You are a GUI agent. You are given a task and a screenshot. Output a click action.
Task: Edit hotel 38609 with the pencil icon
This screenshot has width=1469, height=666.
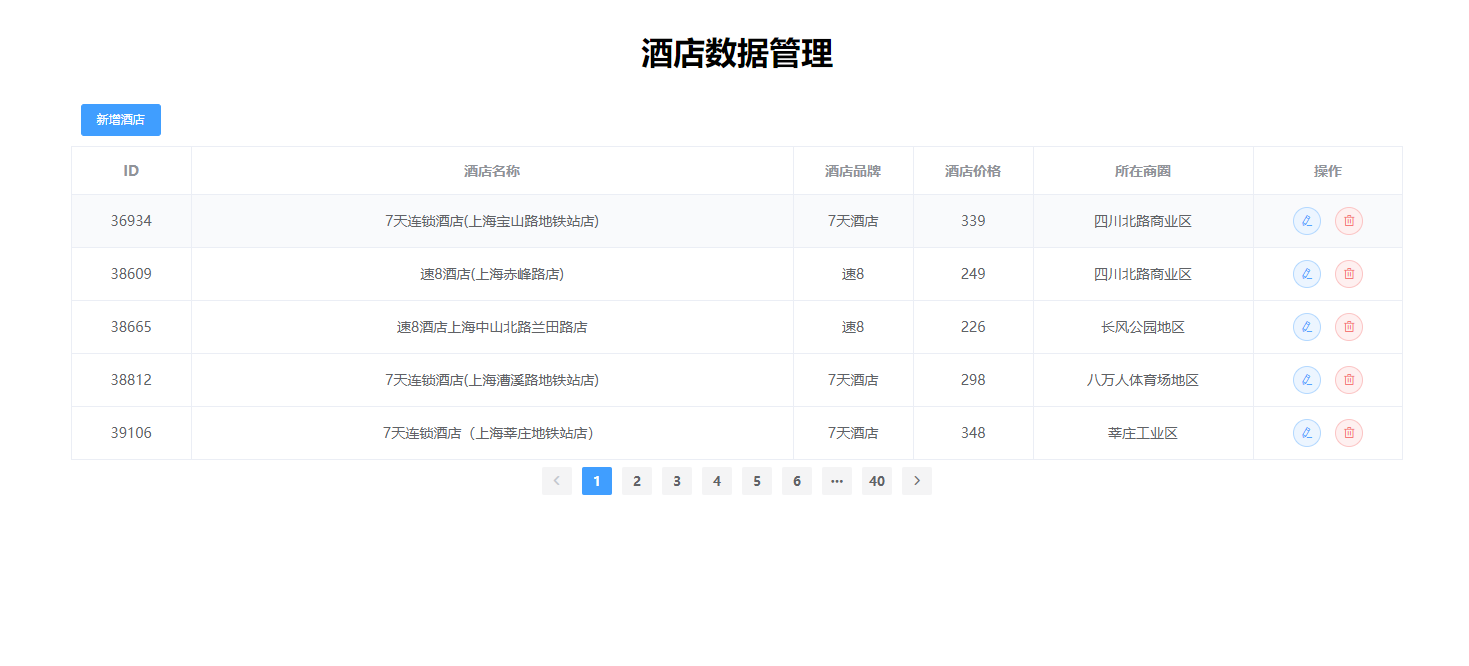(x=1306, y=274)
